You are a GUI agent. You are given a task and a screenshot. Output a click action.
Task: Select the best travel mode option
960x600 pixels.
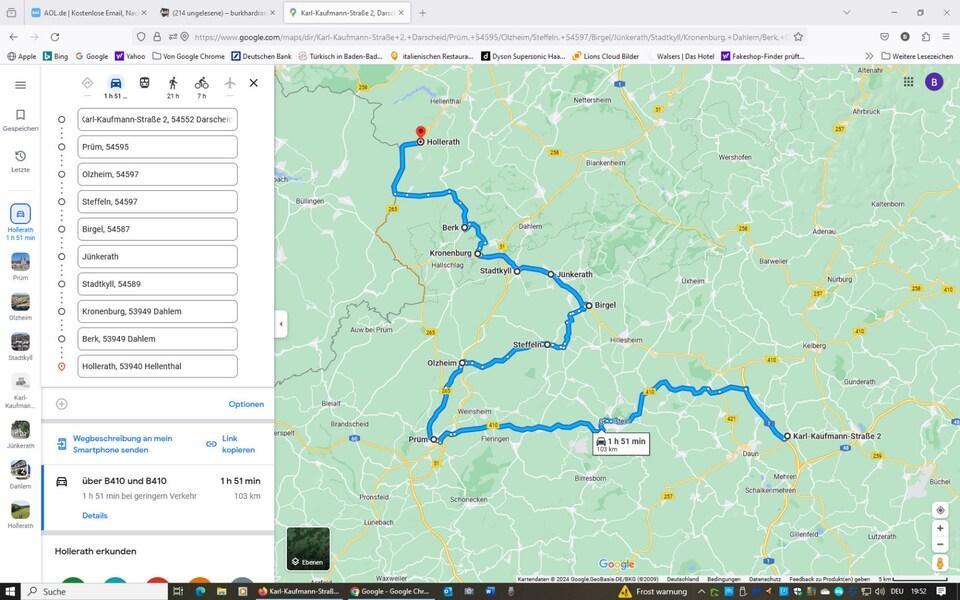pyautogui.click(x=87, y=83)
